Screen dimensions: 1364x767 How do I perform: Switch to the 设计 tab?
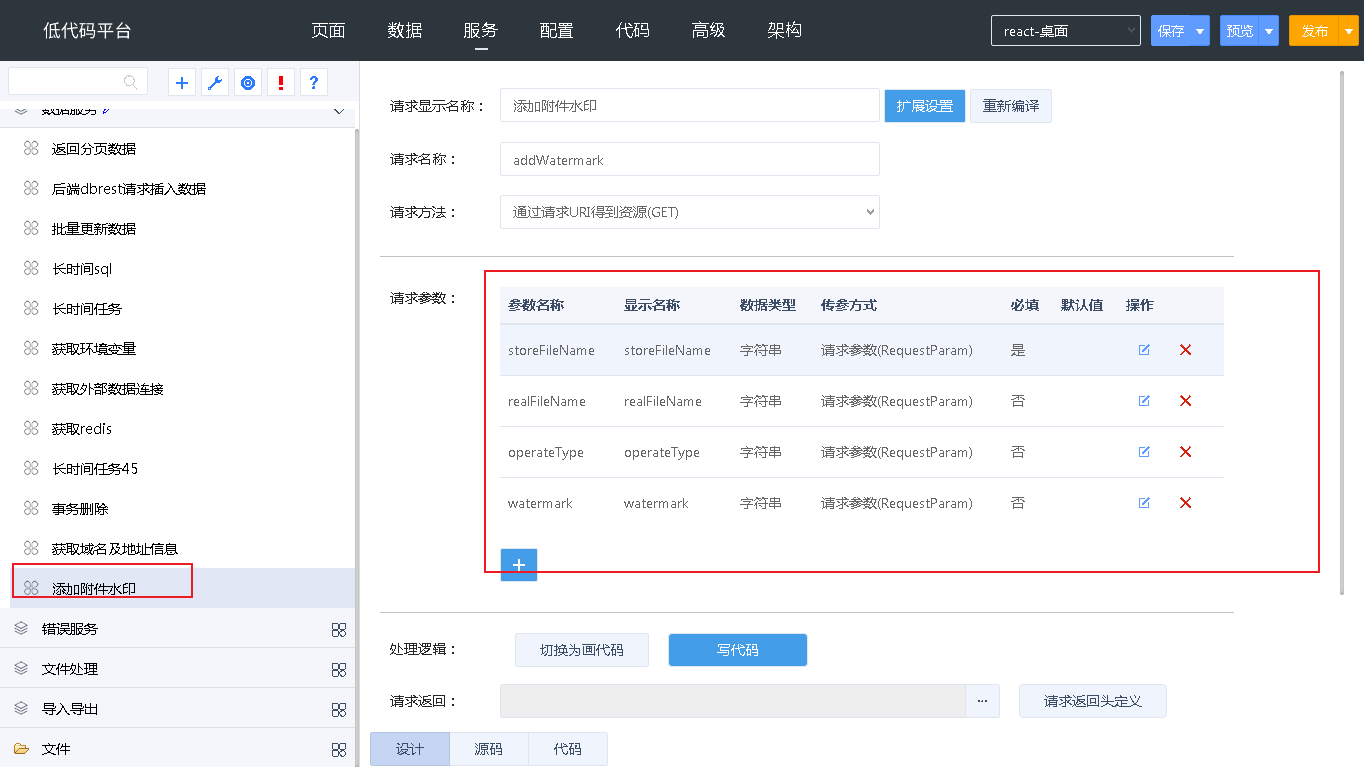pos(410,749)
